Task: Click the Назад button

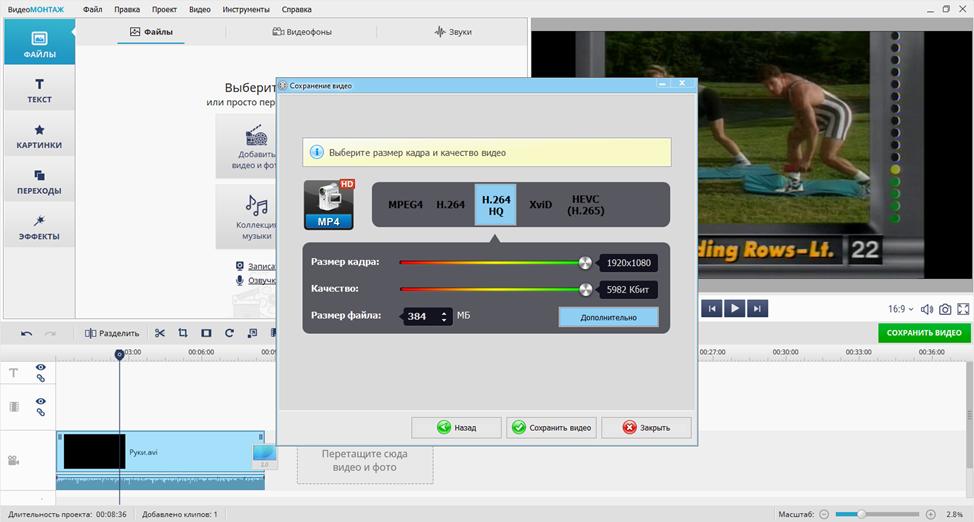Action: [x=456, y=428]
